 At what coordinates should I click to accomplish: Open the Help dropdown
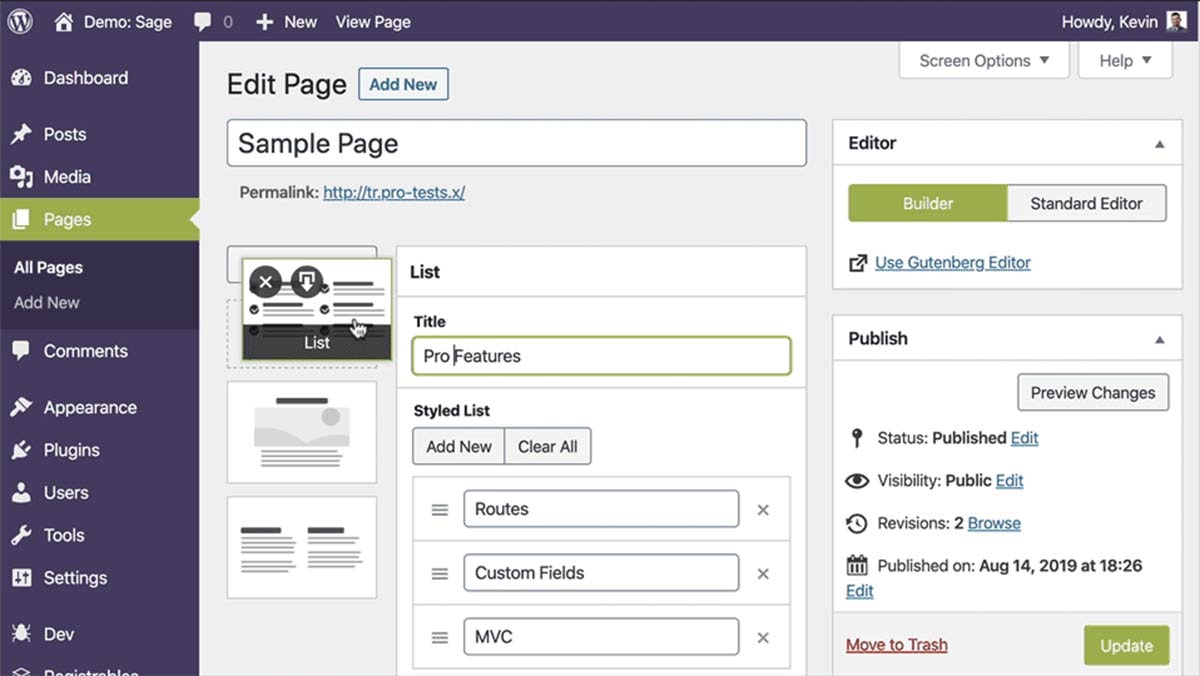tap(1124, 60)
